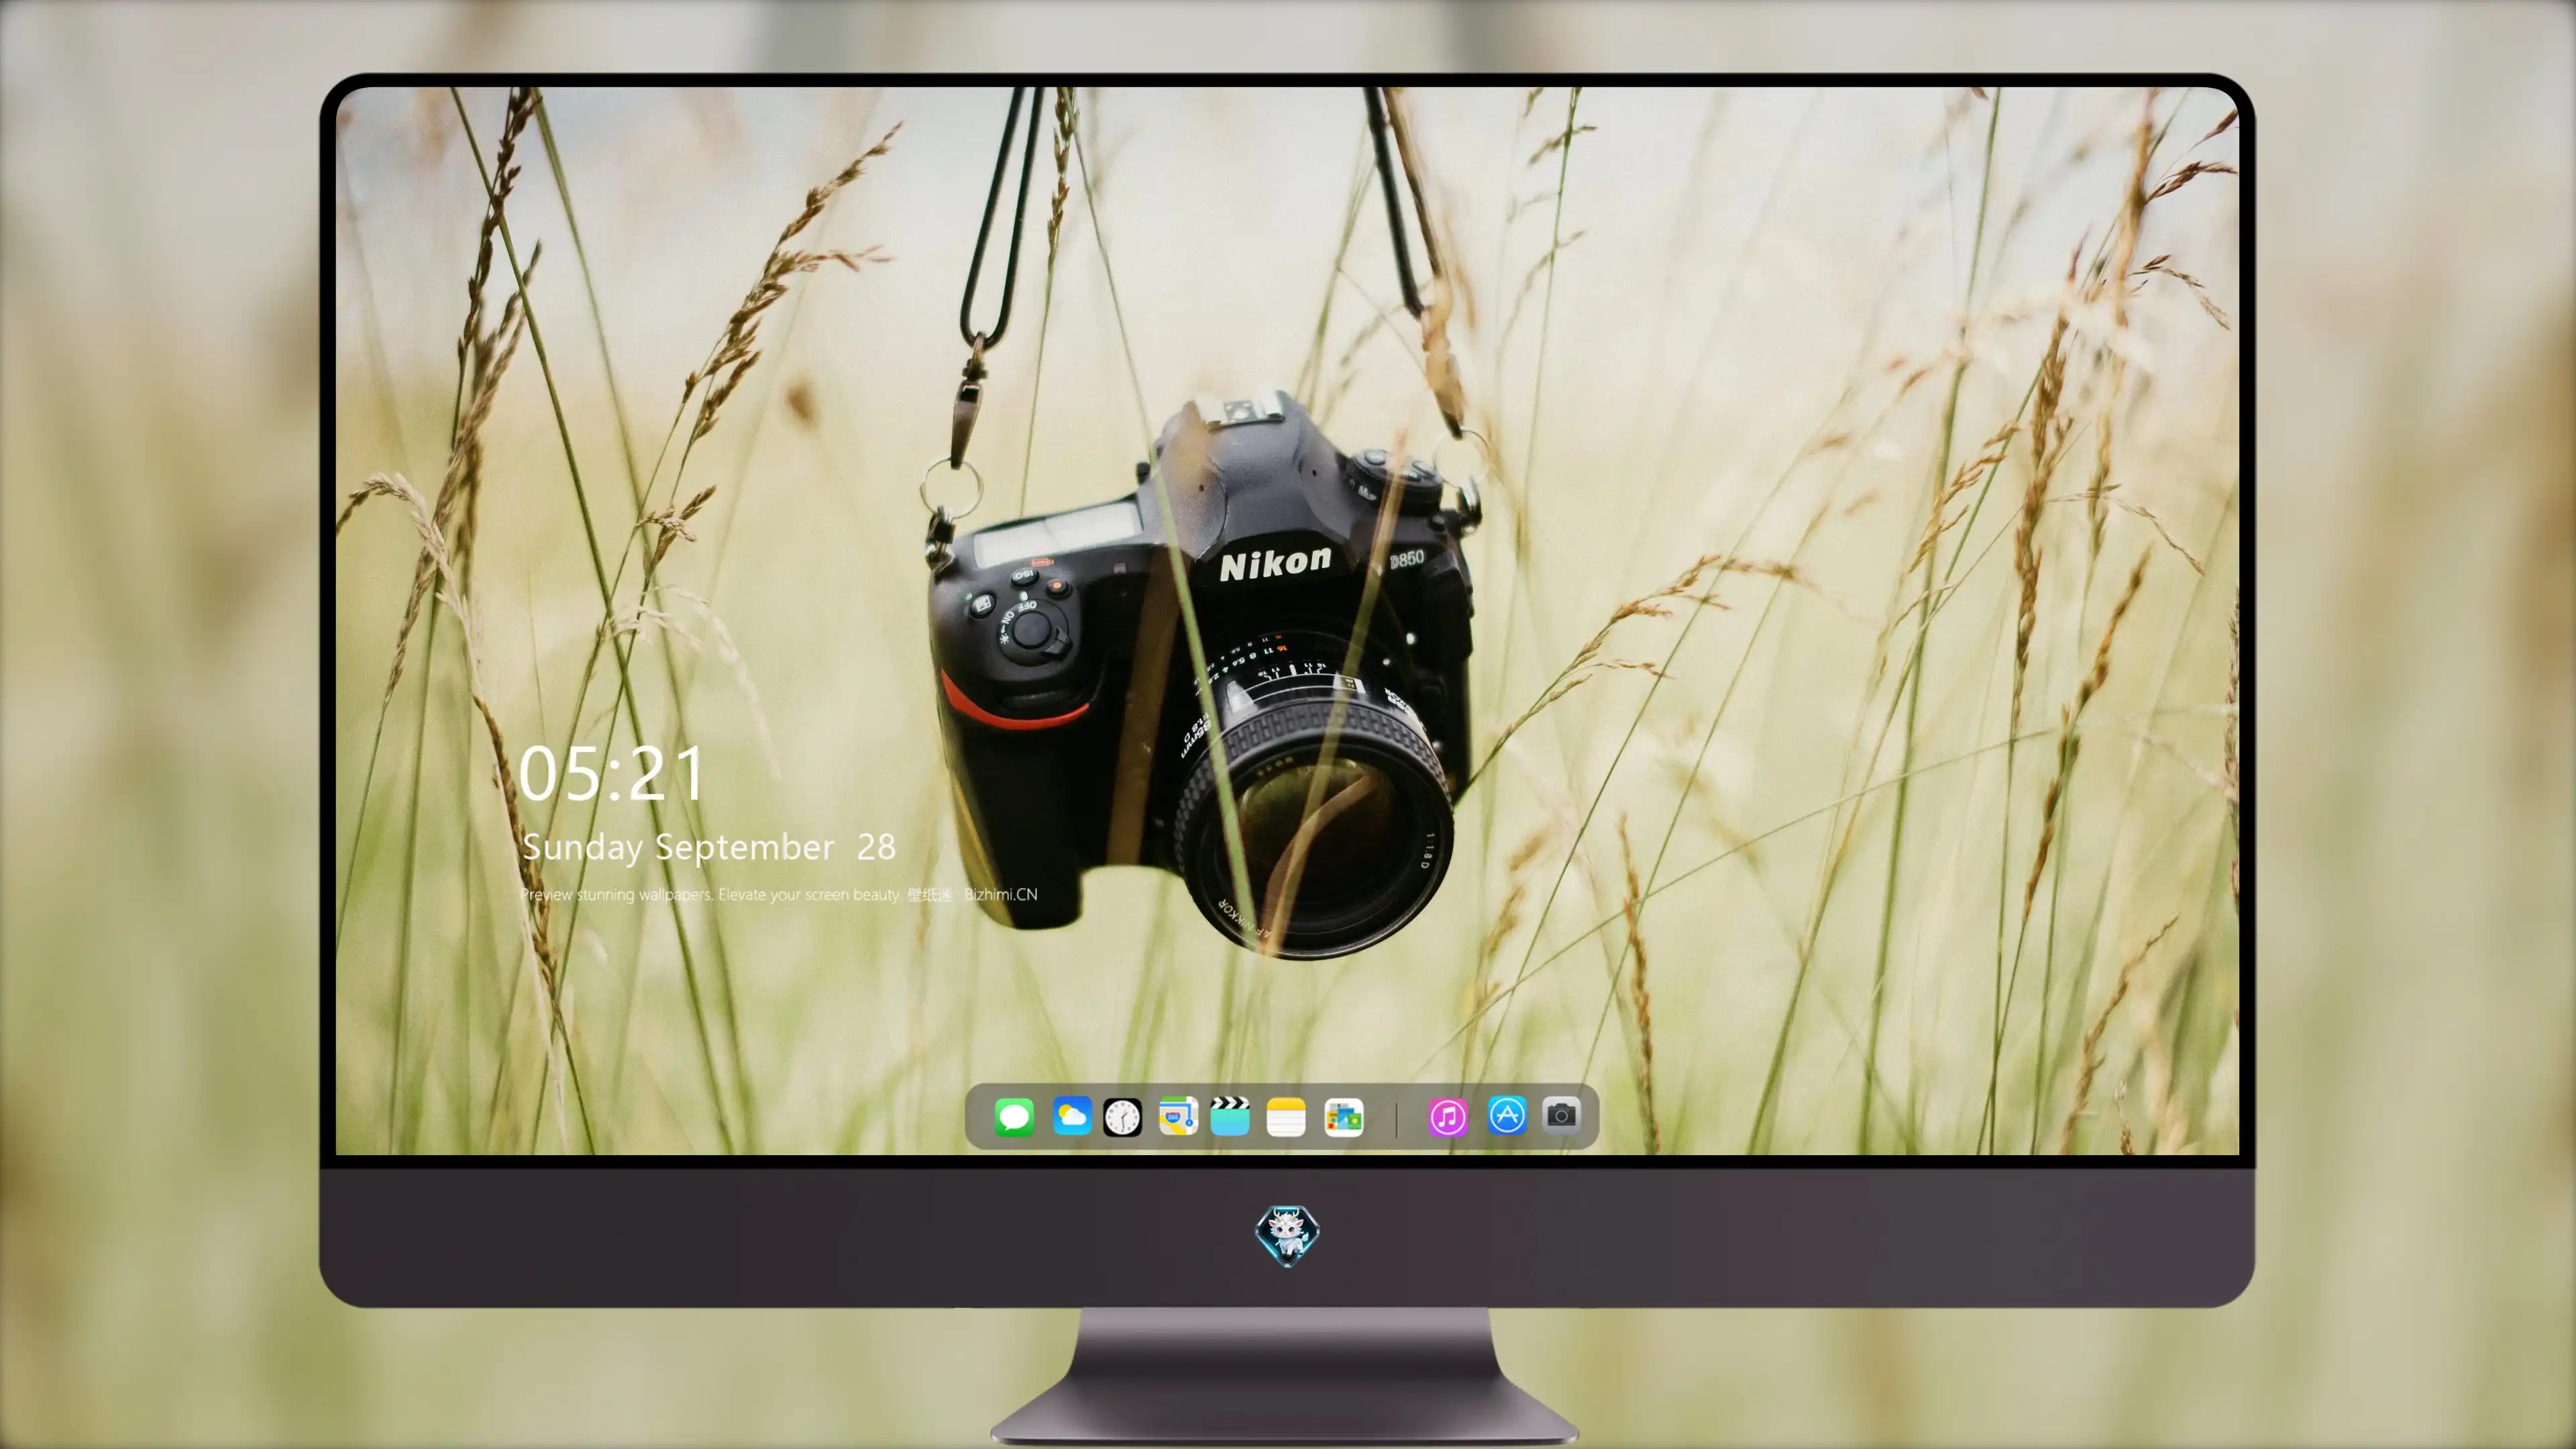Open the Maps app icon in the dock

pyautogui.click(x=1178, y=1116)
